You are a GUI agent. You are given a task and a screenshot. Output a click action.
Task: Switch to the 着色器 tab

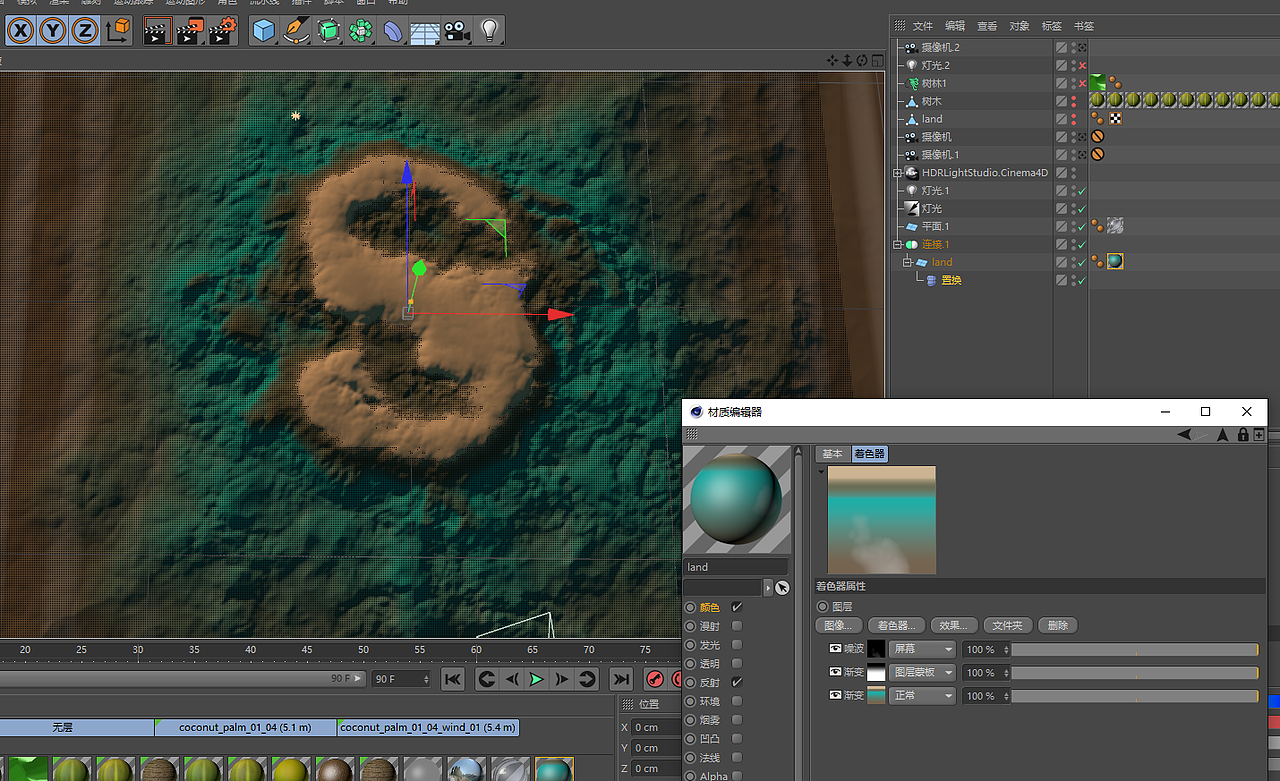click(x=869, y=454)
